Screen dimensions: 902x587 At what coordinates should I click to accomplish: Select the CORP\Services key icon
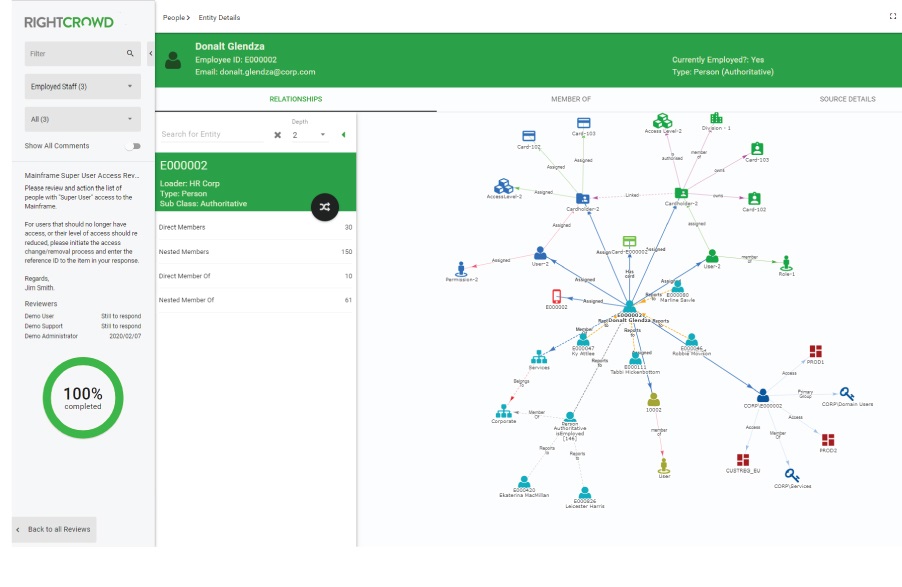coord(789,474)
